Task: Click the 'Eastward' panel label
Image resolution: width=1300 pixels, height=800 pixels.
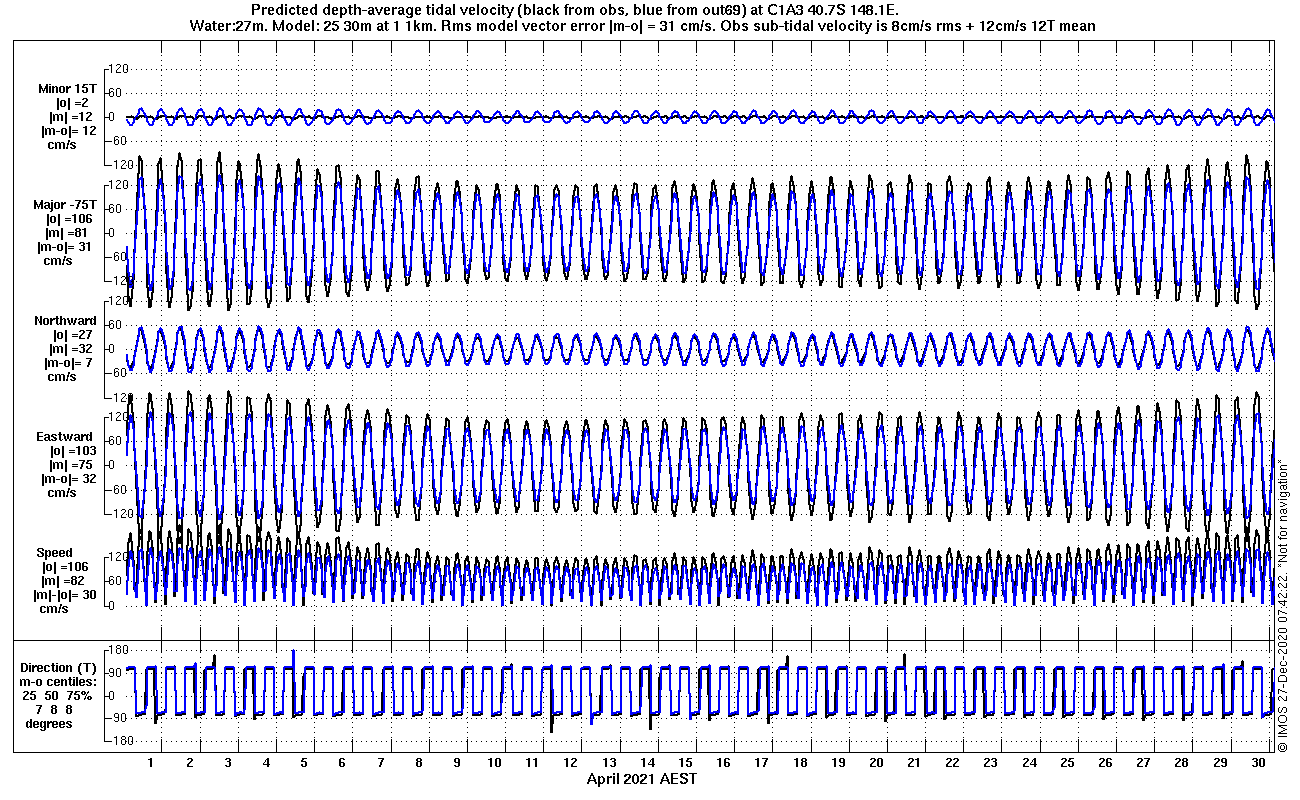Action: coord(64,437)
